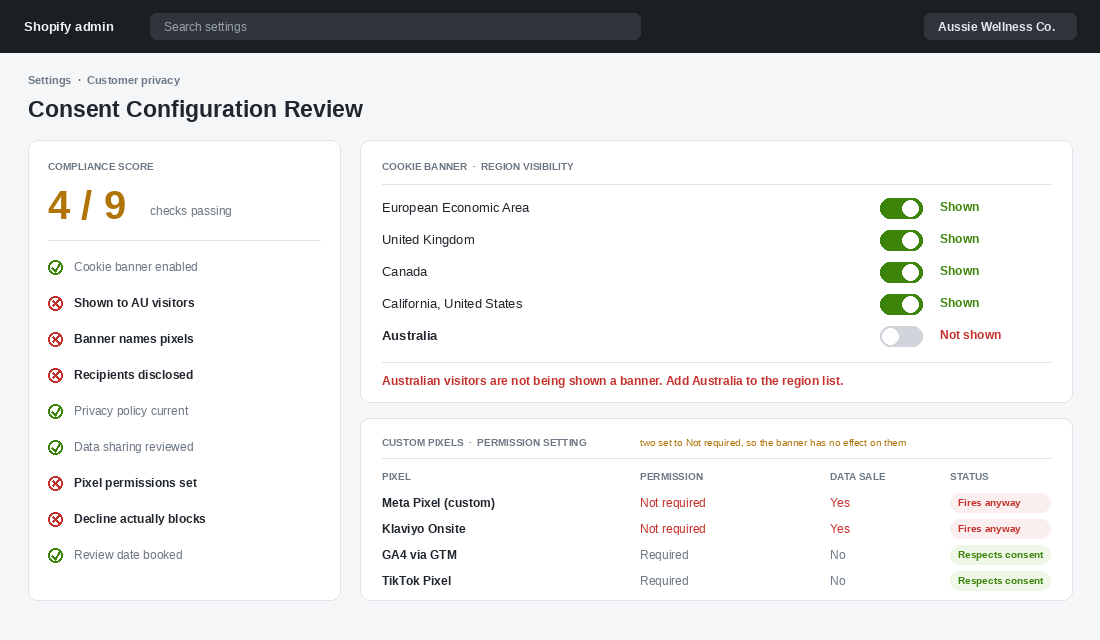The image size is (1100, 640).
Task: Click Klaviyo Onsite's data sale Yes value
Action: point(840,528)
